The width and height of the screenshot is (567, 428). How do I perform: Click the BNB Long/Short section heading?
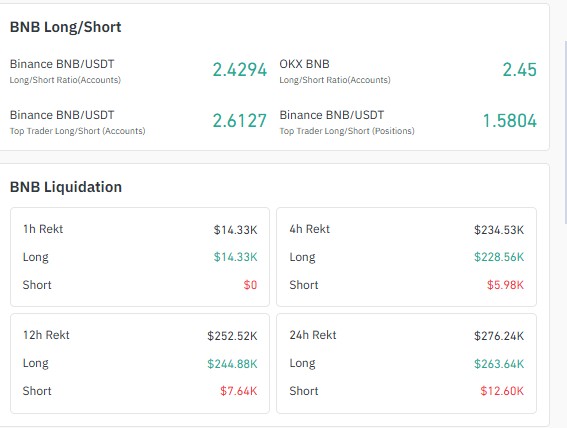click(x=65, y=27)
